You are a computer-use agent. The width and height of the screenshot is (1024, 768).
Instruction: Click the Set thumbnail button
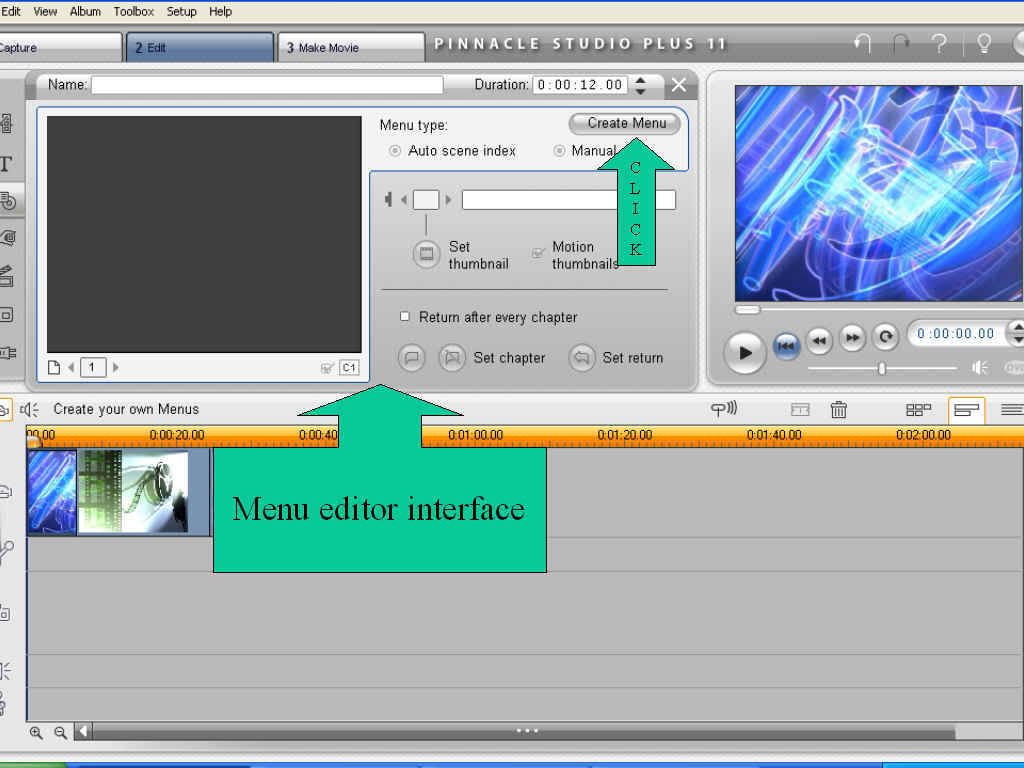click(x=426, y=254)
